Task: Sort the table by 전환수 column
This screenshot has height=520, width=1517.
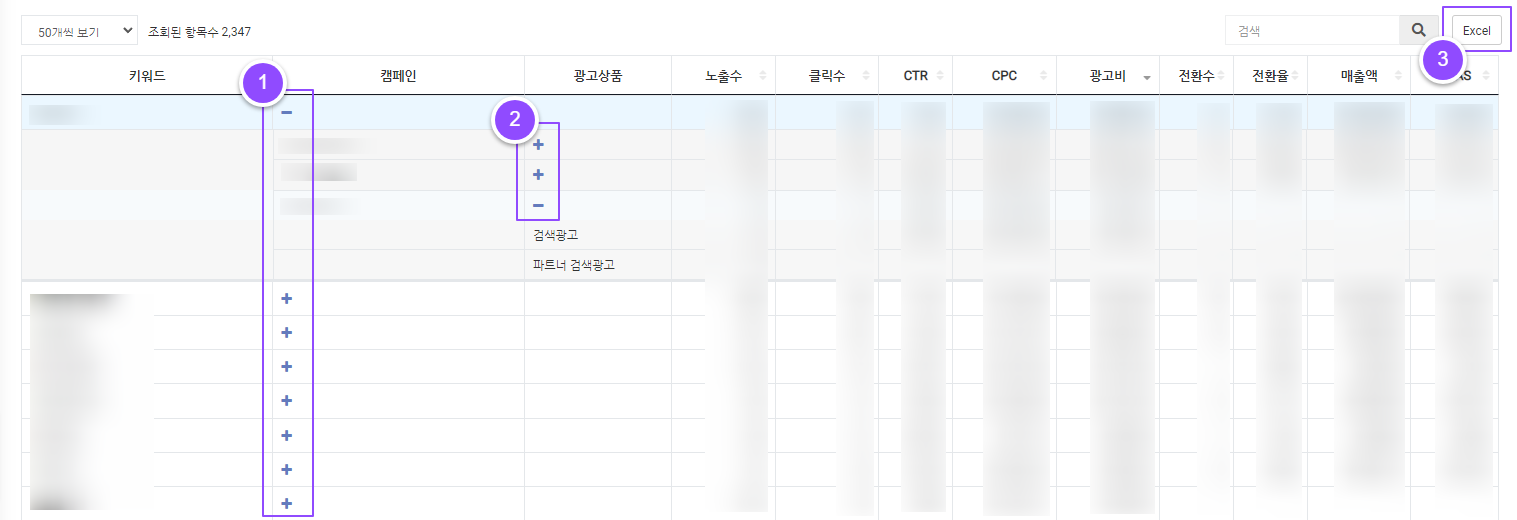Action: pyautogui.click(x=1196, y=76)
